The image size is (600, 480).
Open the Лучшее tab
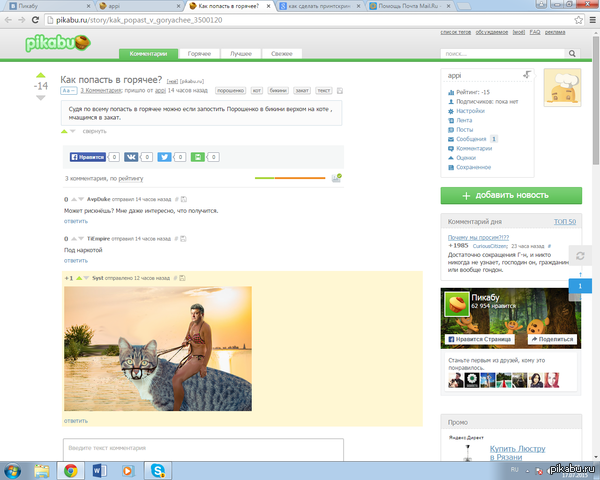coord(240,53)
